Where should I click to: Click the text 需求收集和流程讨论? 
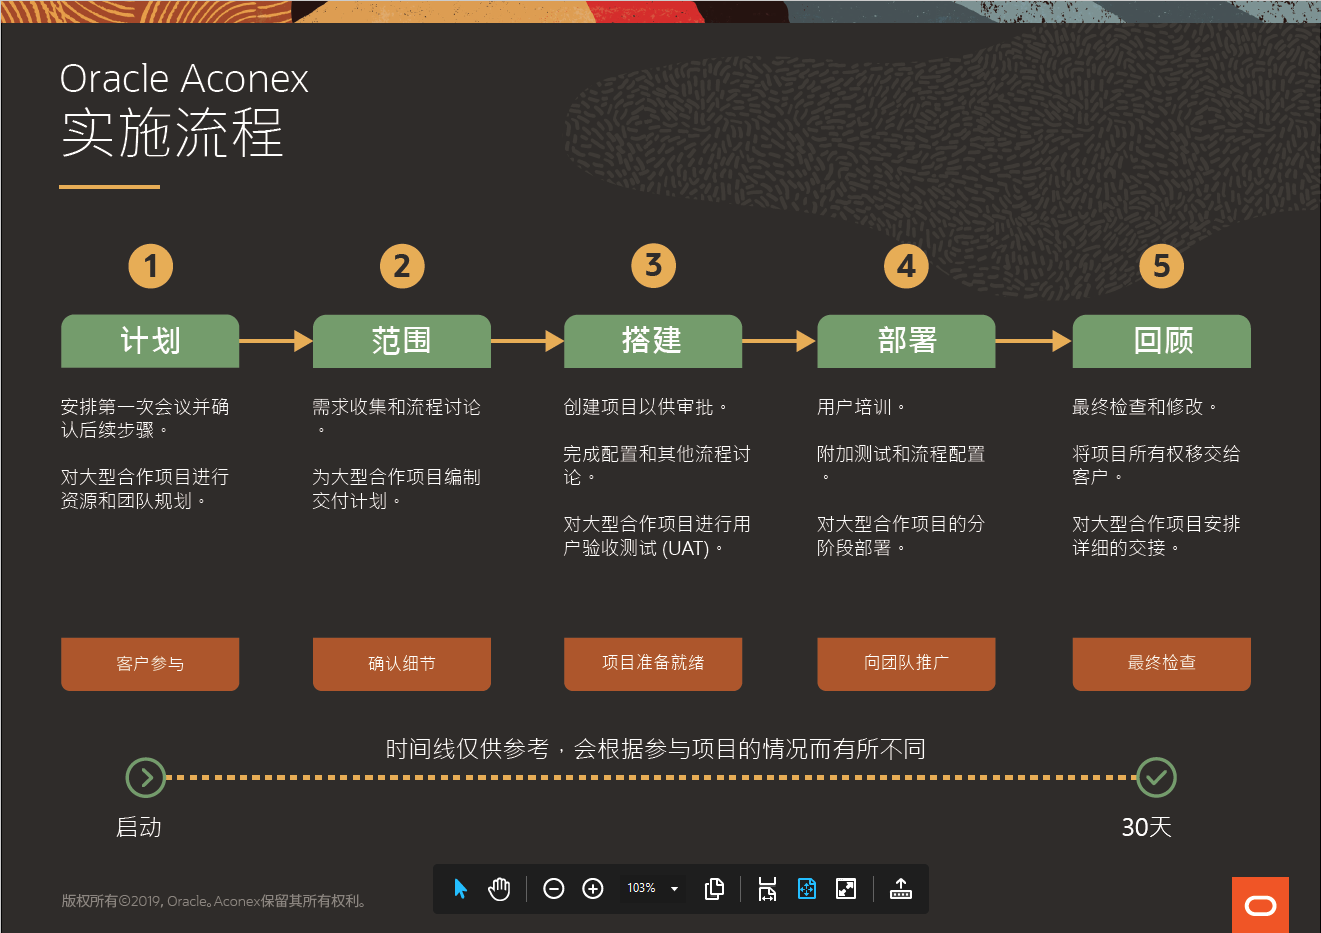[x=396, y=418]
